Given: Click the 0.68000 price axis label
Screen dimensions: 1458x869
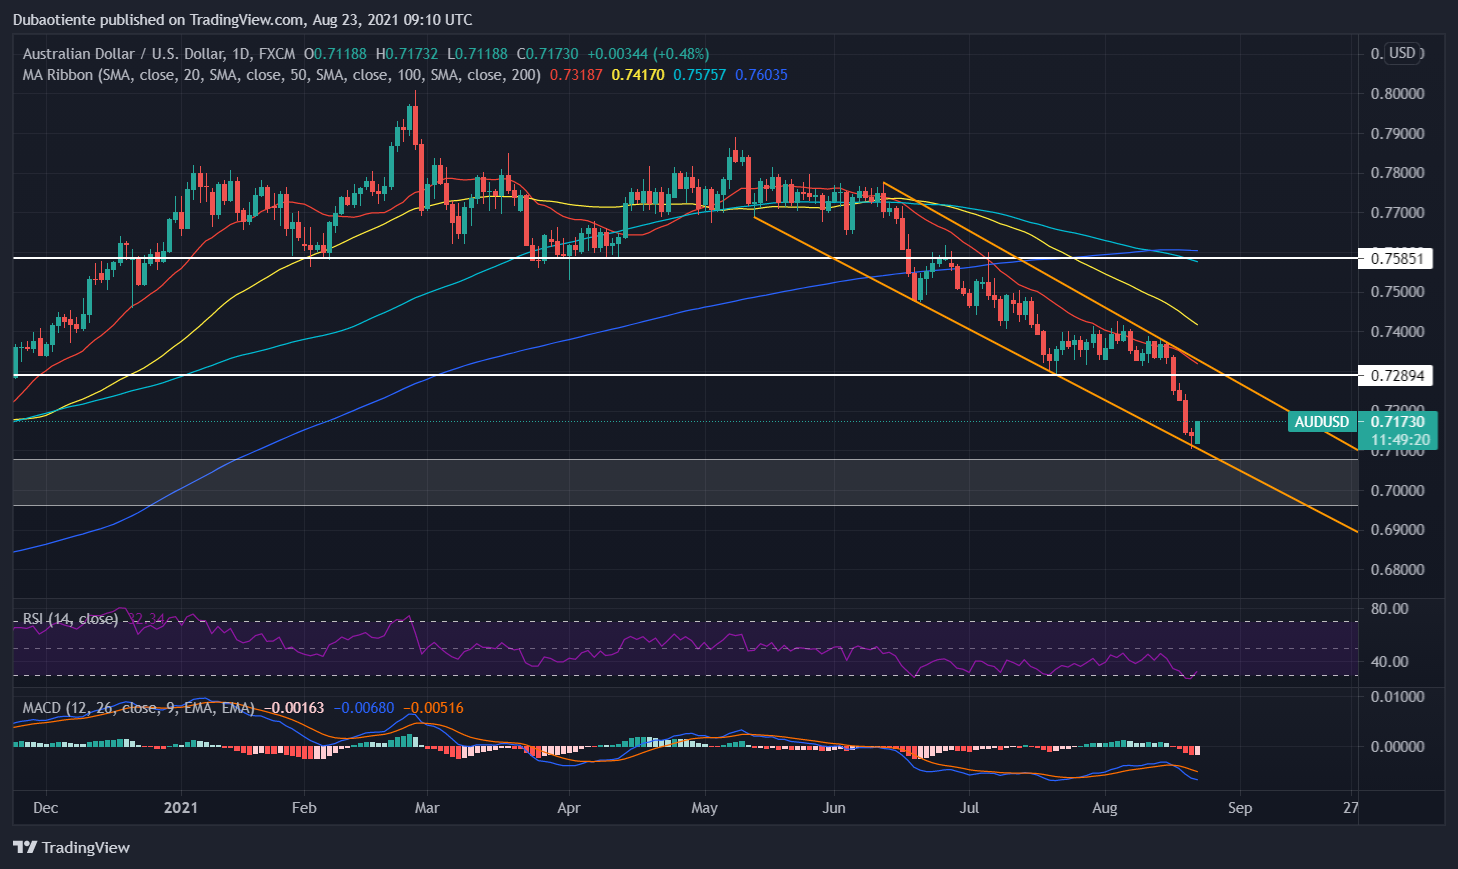Looking at the screenshot, I should pos(1397,570).
